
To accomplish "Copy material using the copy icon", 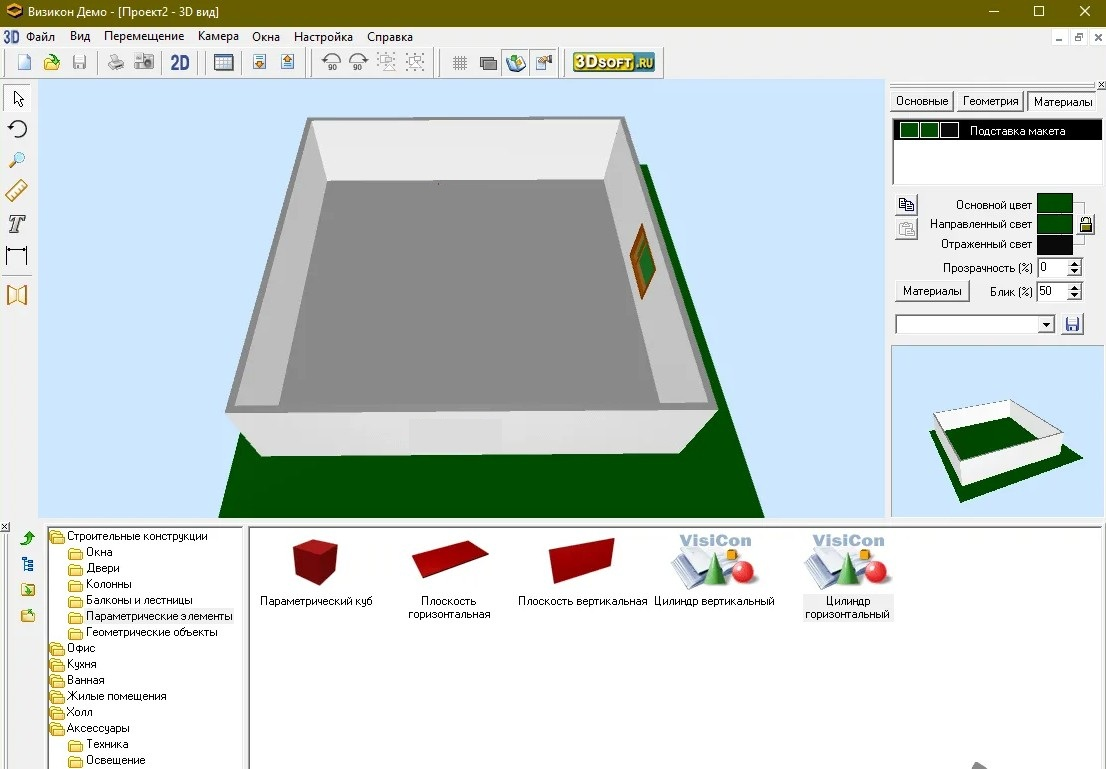I will click(906, 205).
